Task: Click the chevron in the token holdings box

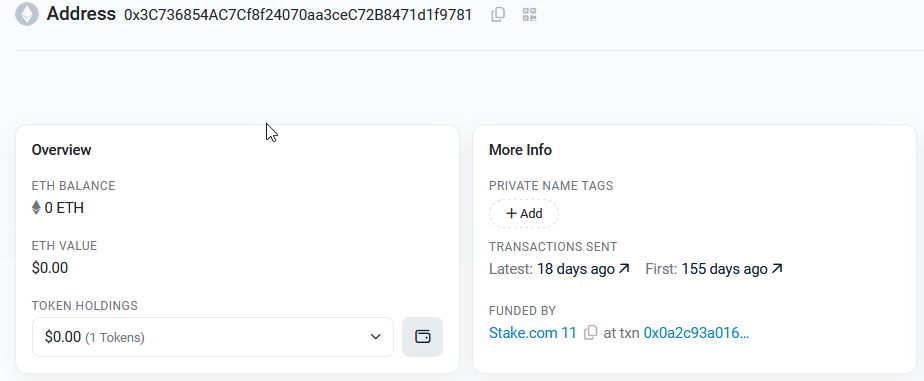Action: (375, 337)
